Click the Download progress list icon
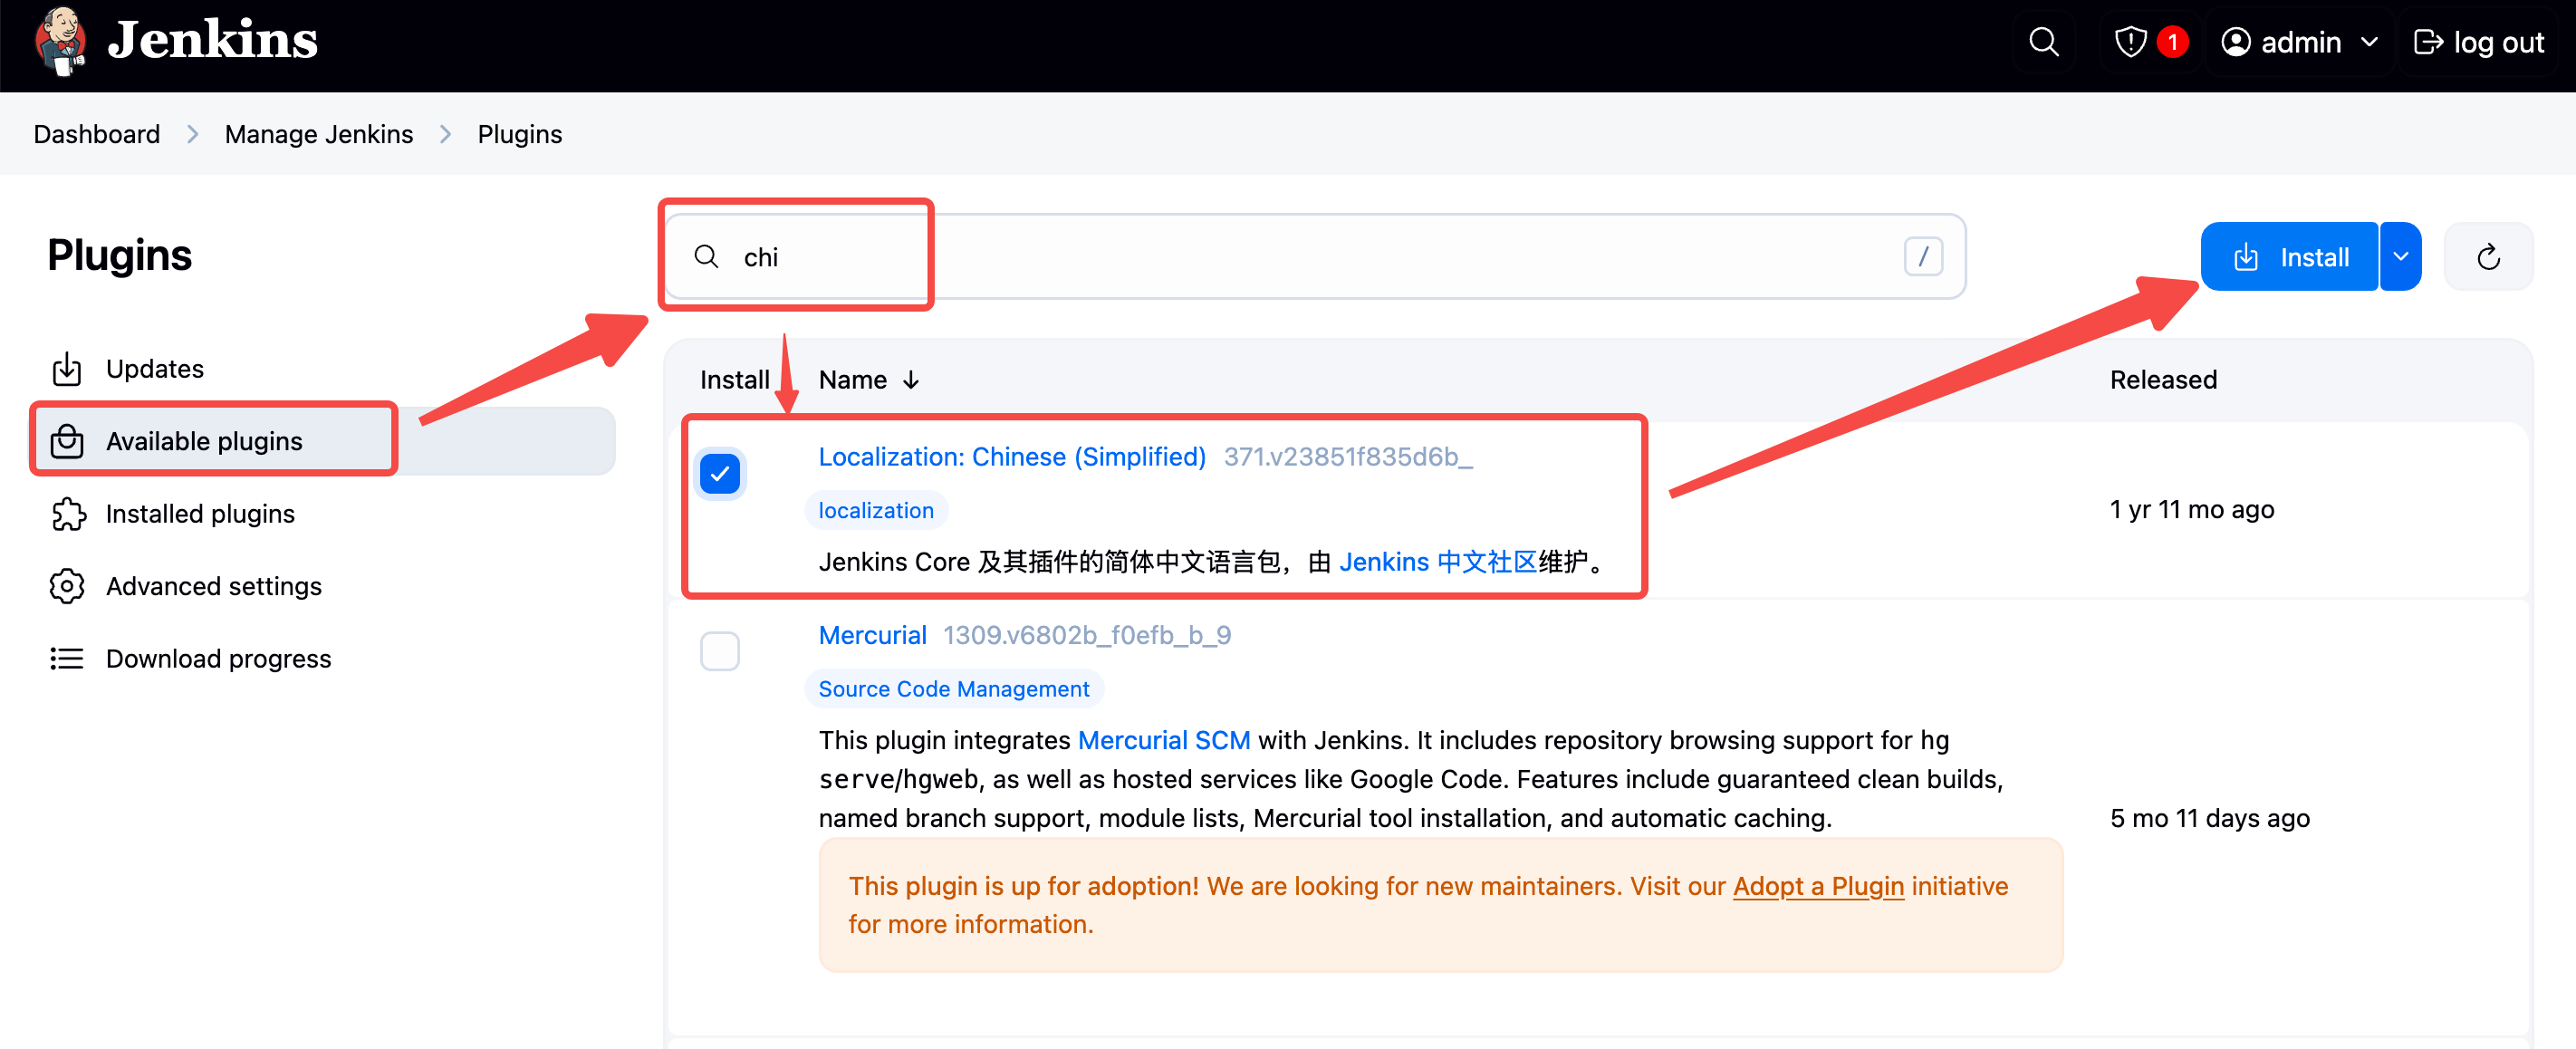2576x1049 pixels. (67, 659)
